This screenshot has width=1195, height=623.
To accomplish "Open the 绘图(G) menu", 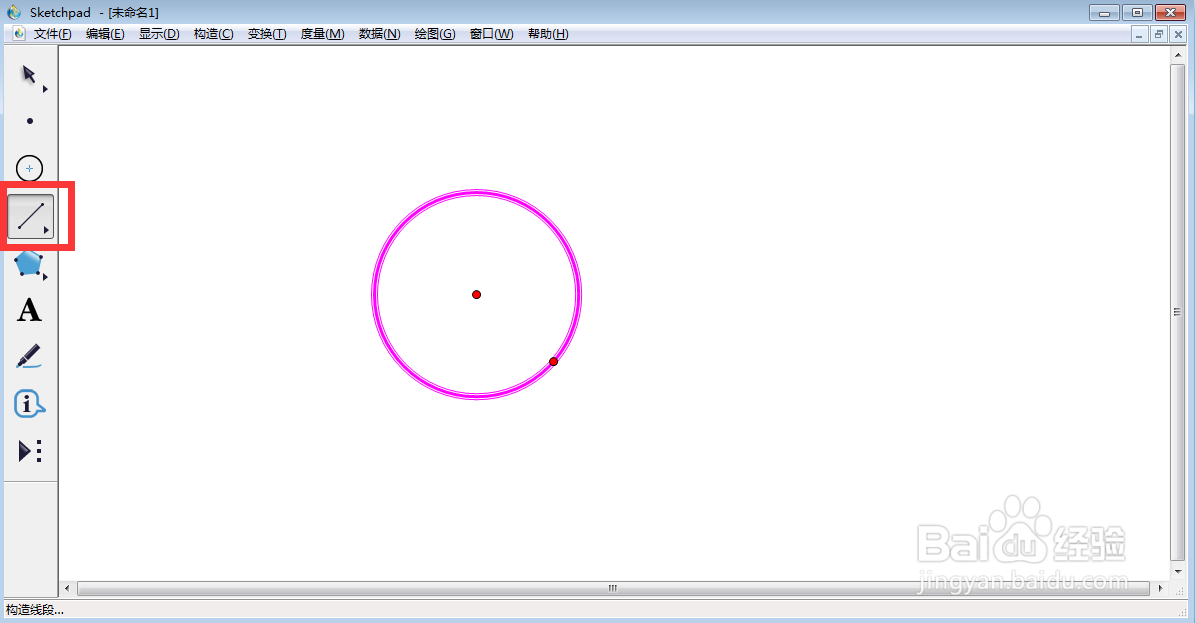I will [435, 34].
